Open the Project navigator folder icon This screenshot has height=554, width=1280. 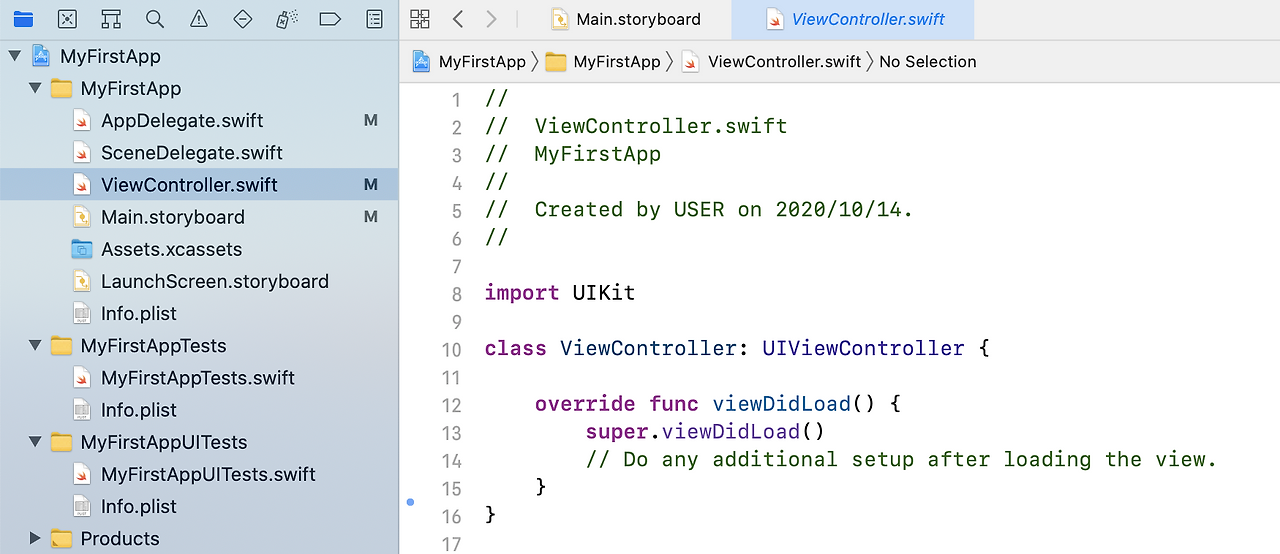22,19
